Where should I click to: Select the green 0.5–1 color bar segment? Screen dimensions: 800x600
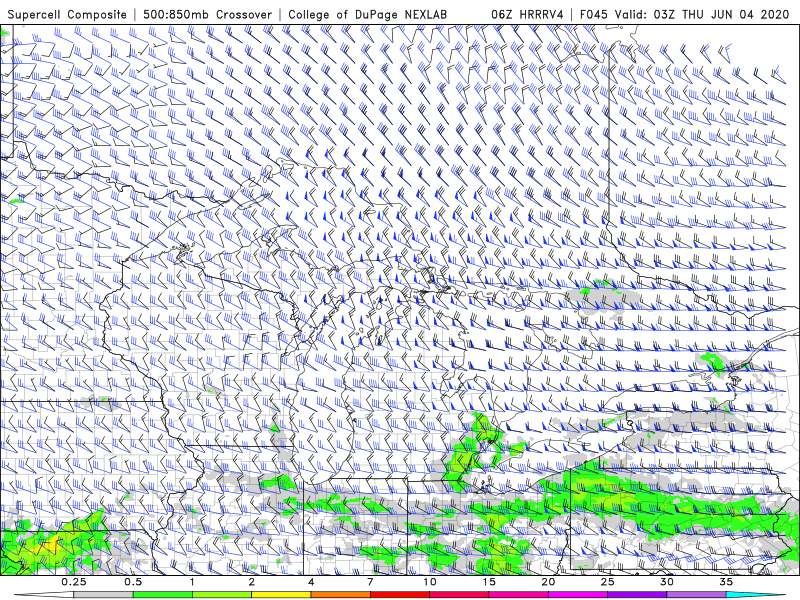point(163,595)
